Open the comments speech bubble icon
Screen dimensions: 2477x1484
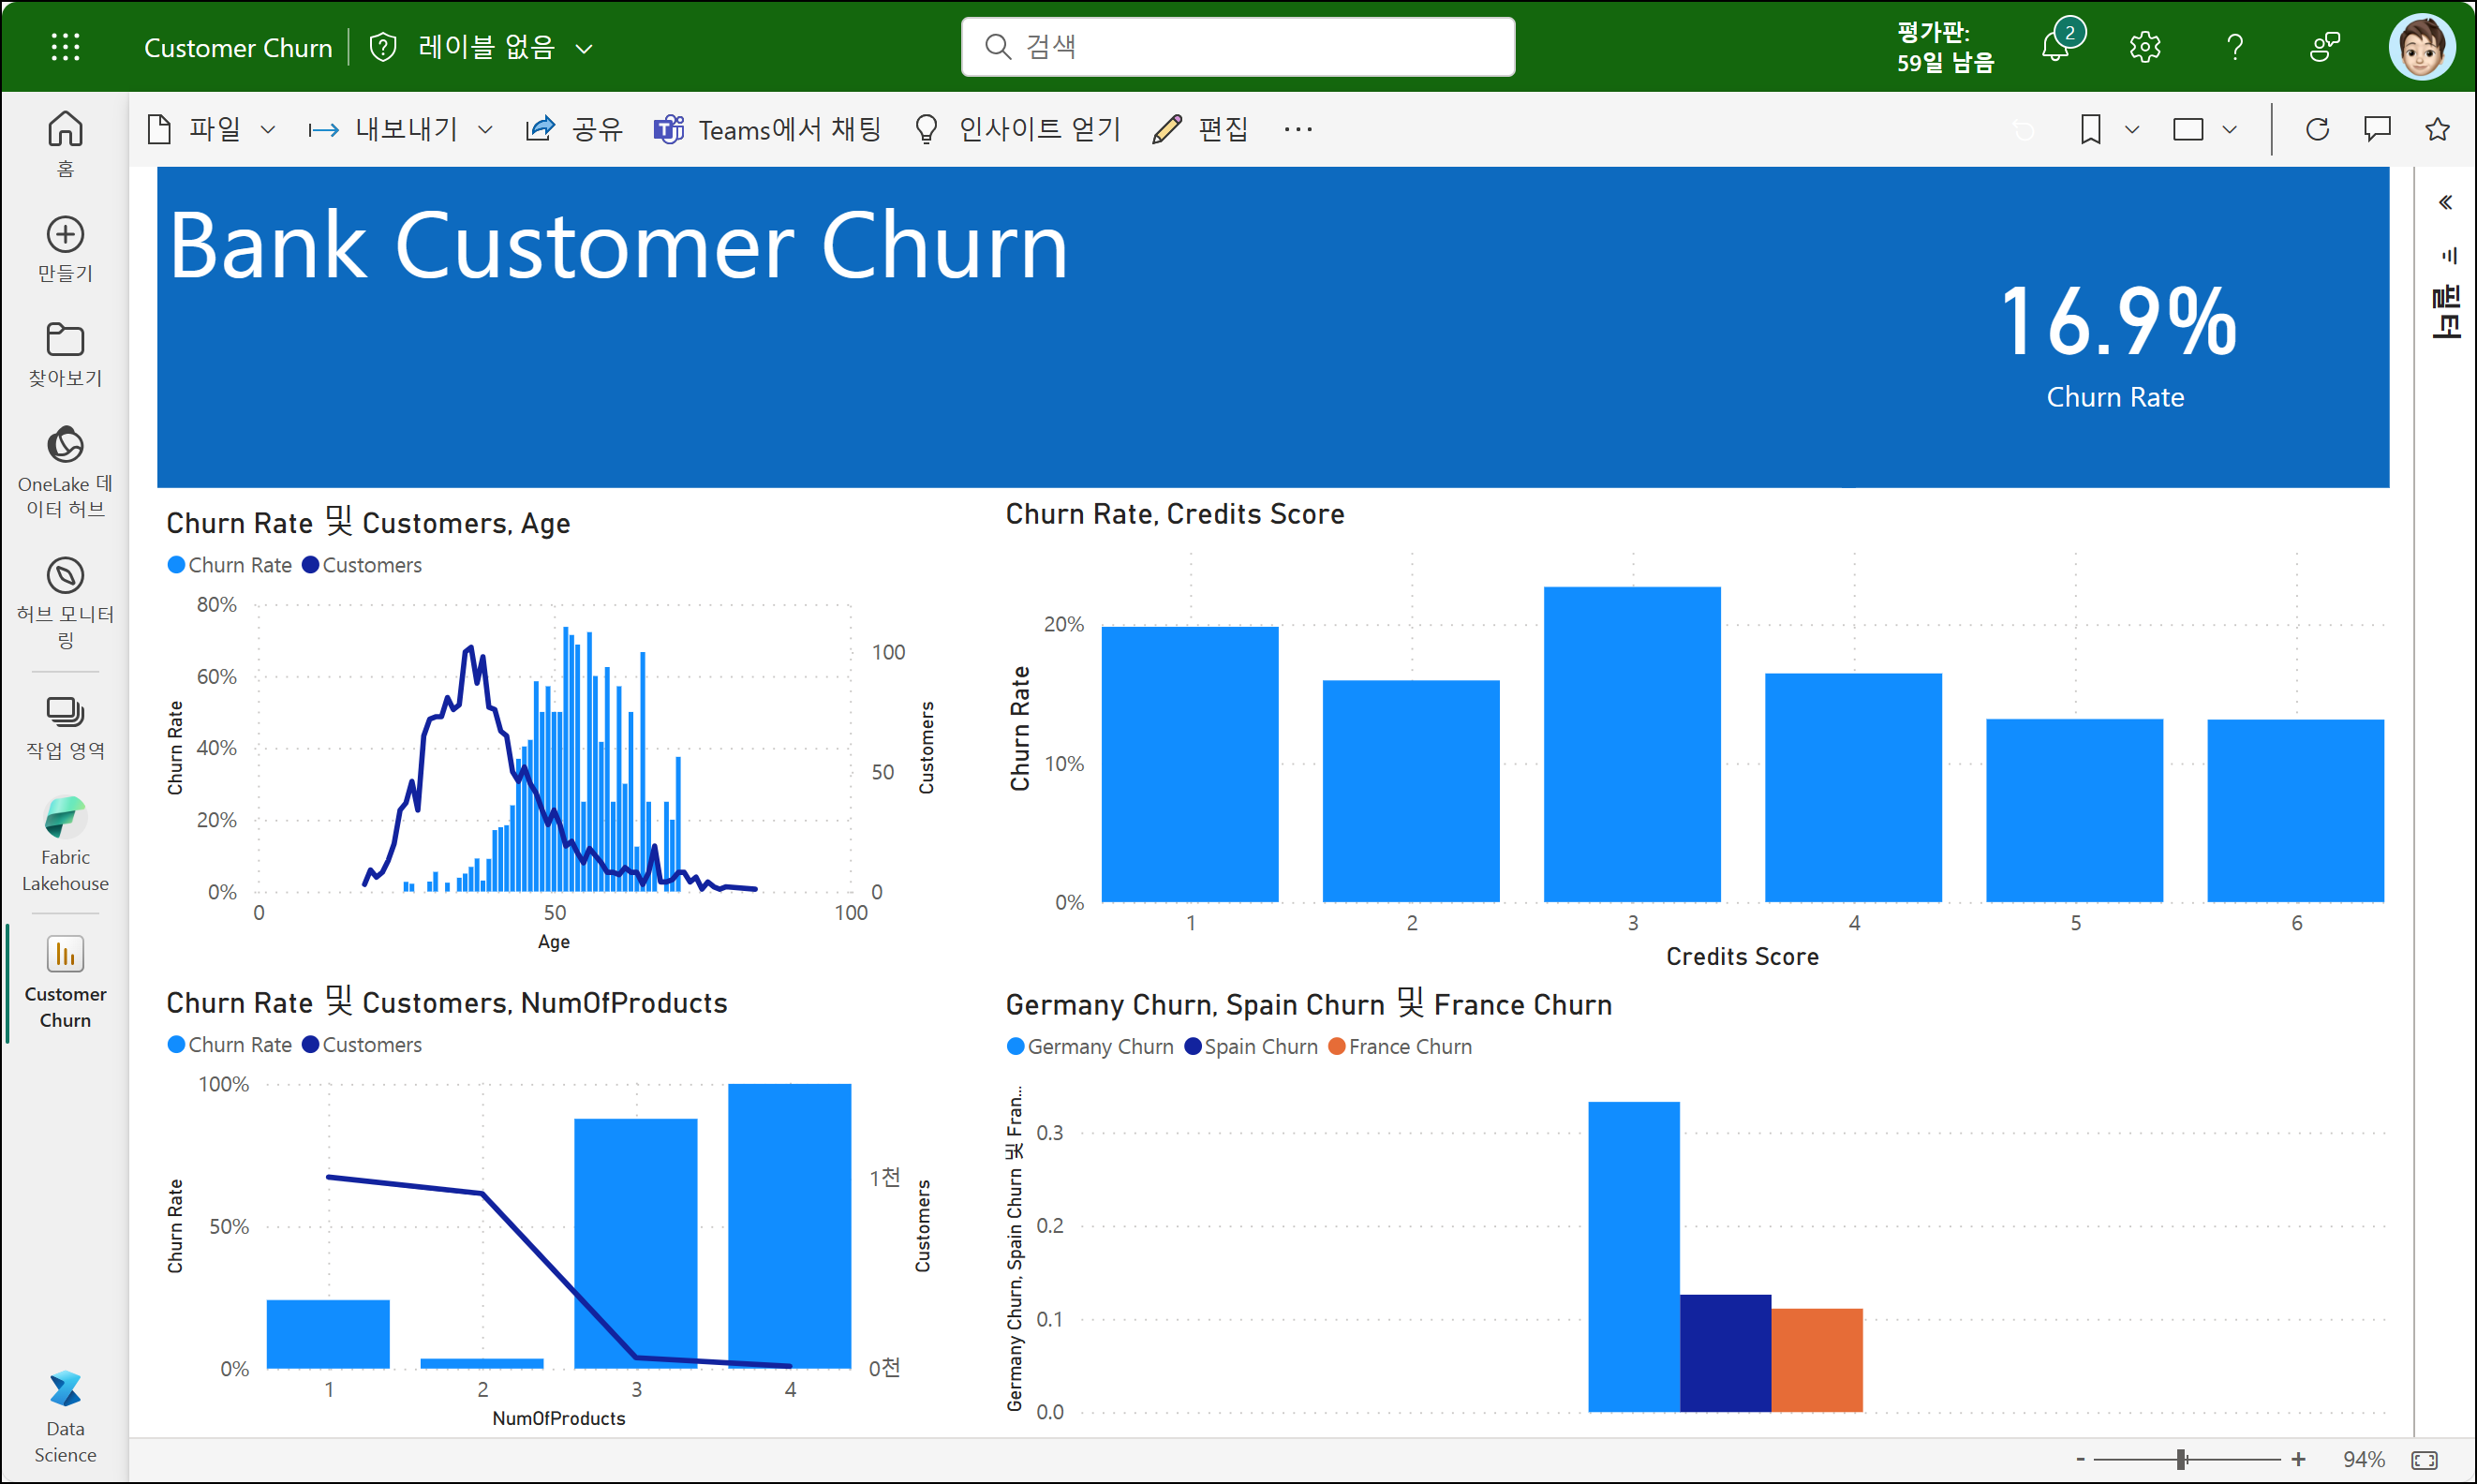pyautogui.click(x=2377, y=129)
